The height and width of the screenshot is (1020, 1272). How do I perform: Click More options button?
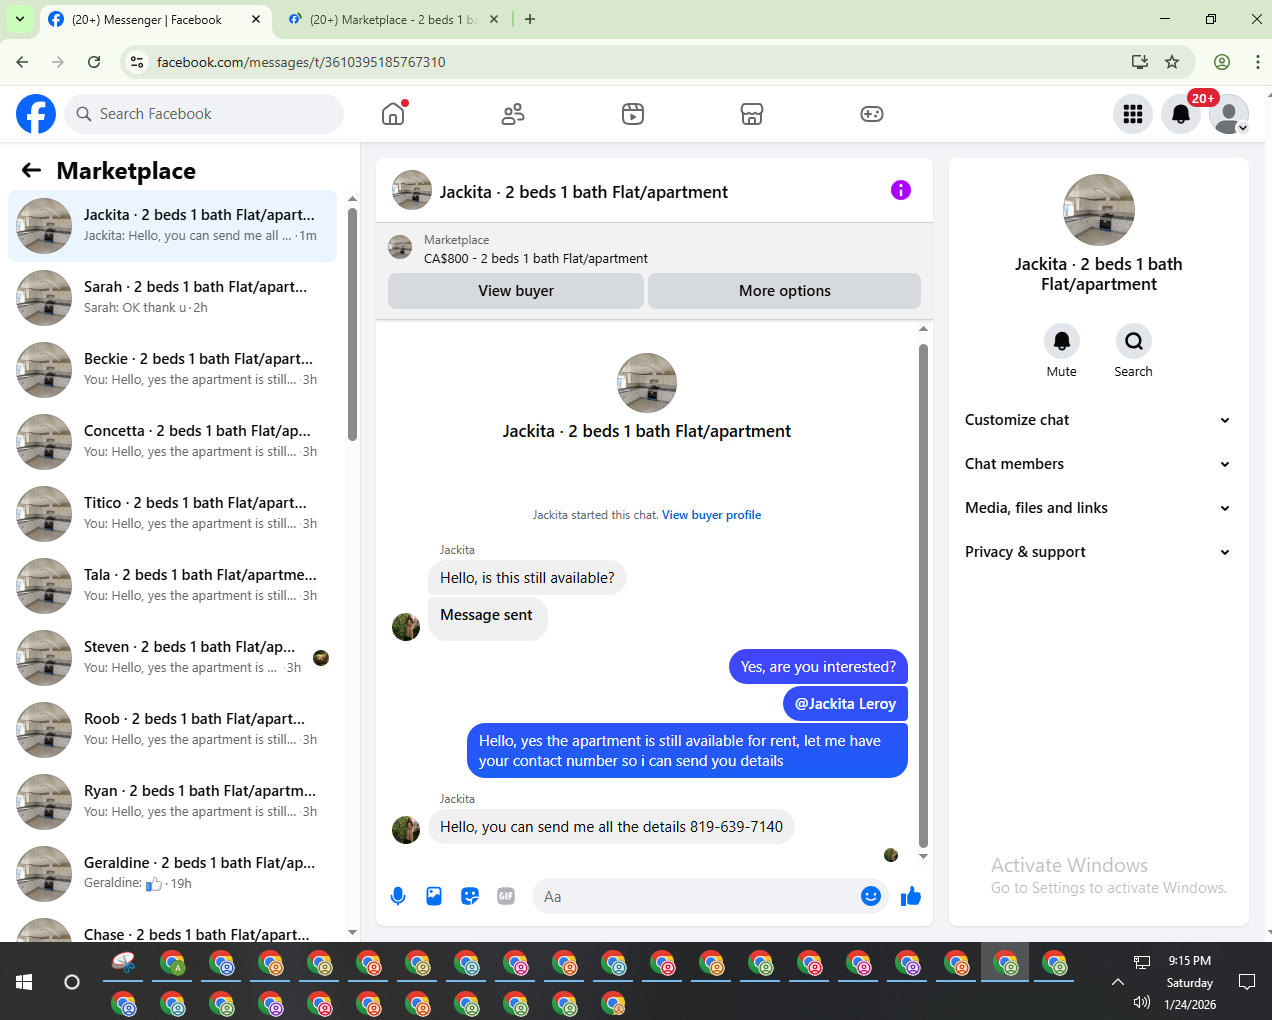coord(785,291)
